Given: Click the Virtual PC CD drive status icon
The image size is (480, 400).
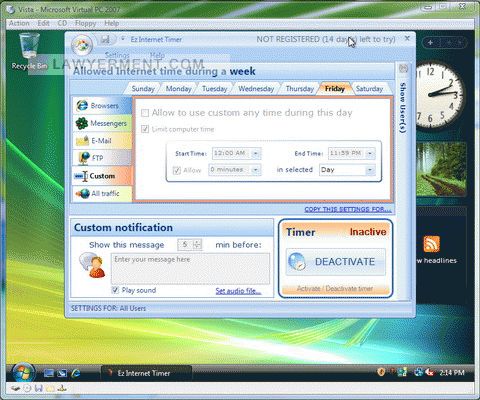Looking at the screenshot, I should (28, 389).
